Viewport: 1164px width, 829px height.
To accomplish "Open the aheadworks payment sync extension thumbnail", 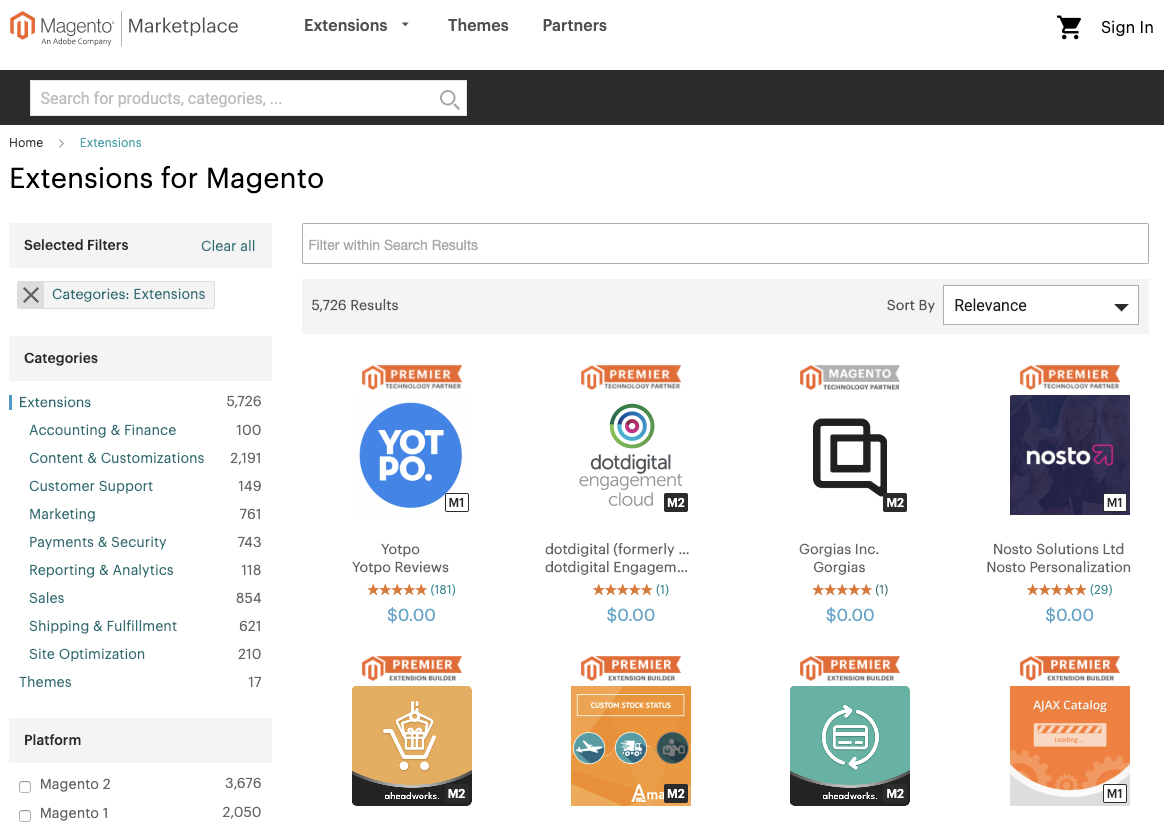I will [x=850, y=745].
